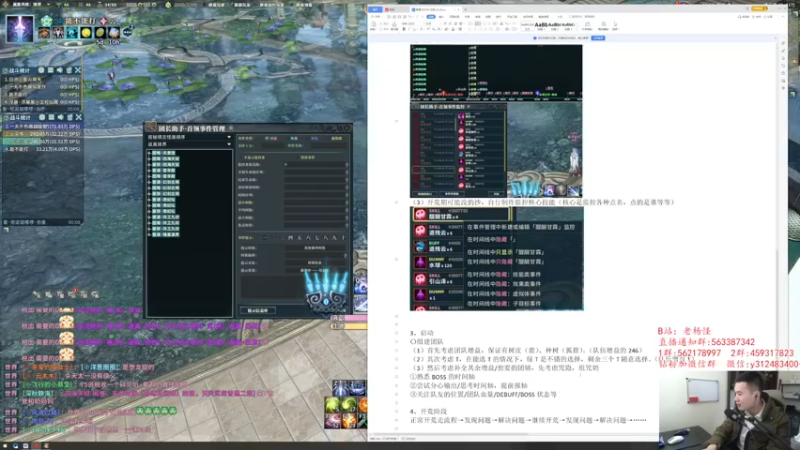Click the green coin icon in game top bar
Screen dimensions: 800x450
168,5
